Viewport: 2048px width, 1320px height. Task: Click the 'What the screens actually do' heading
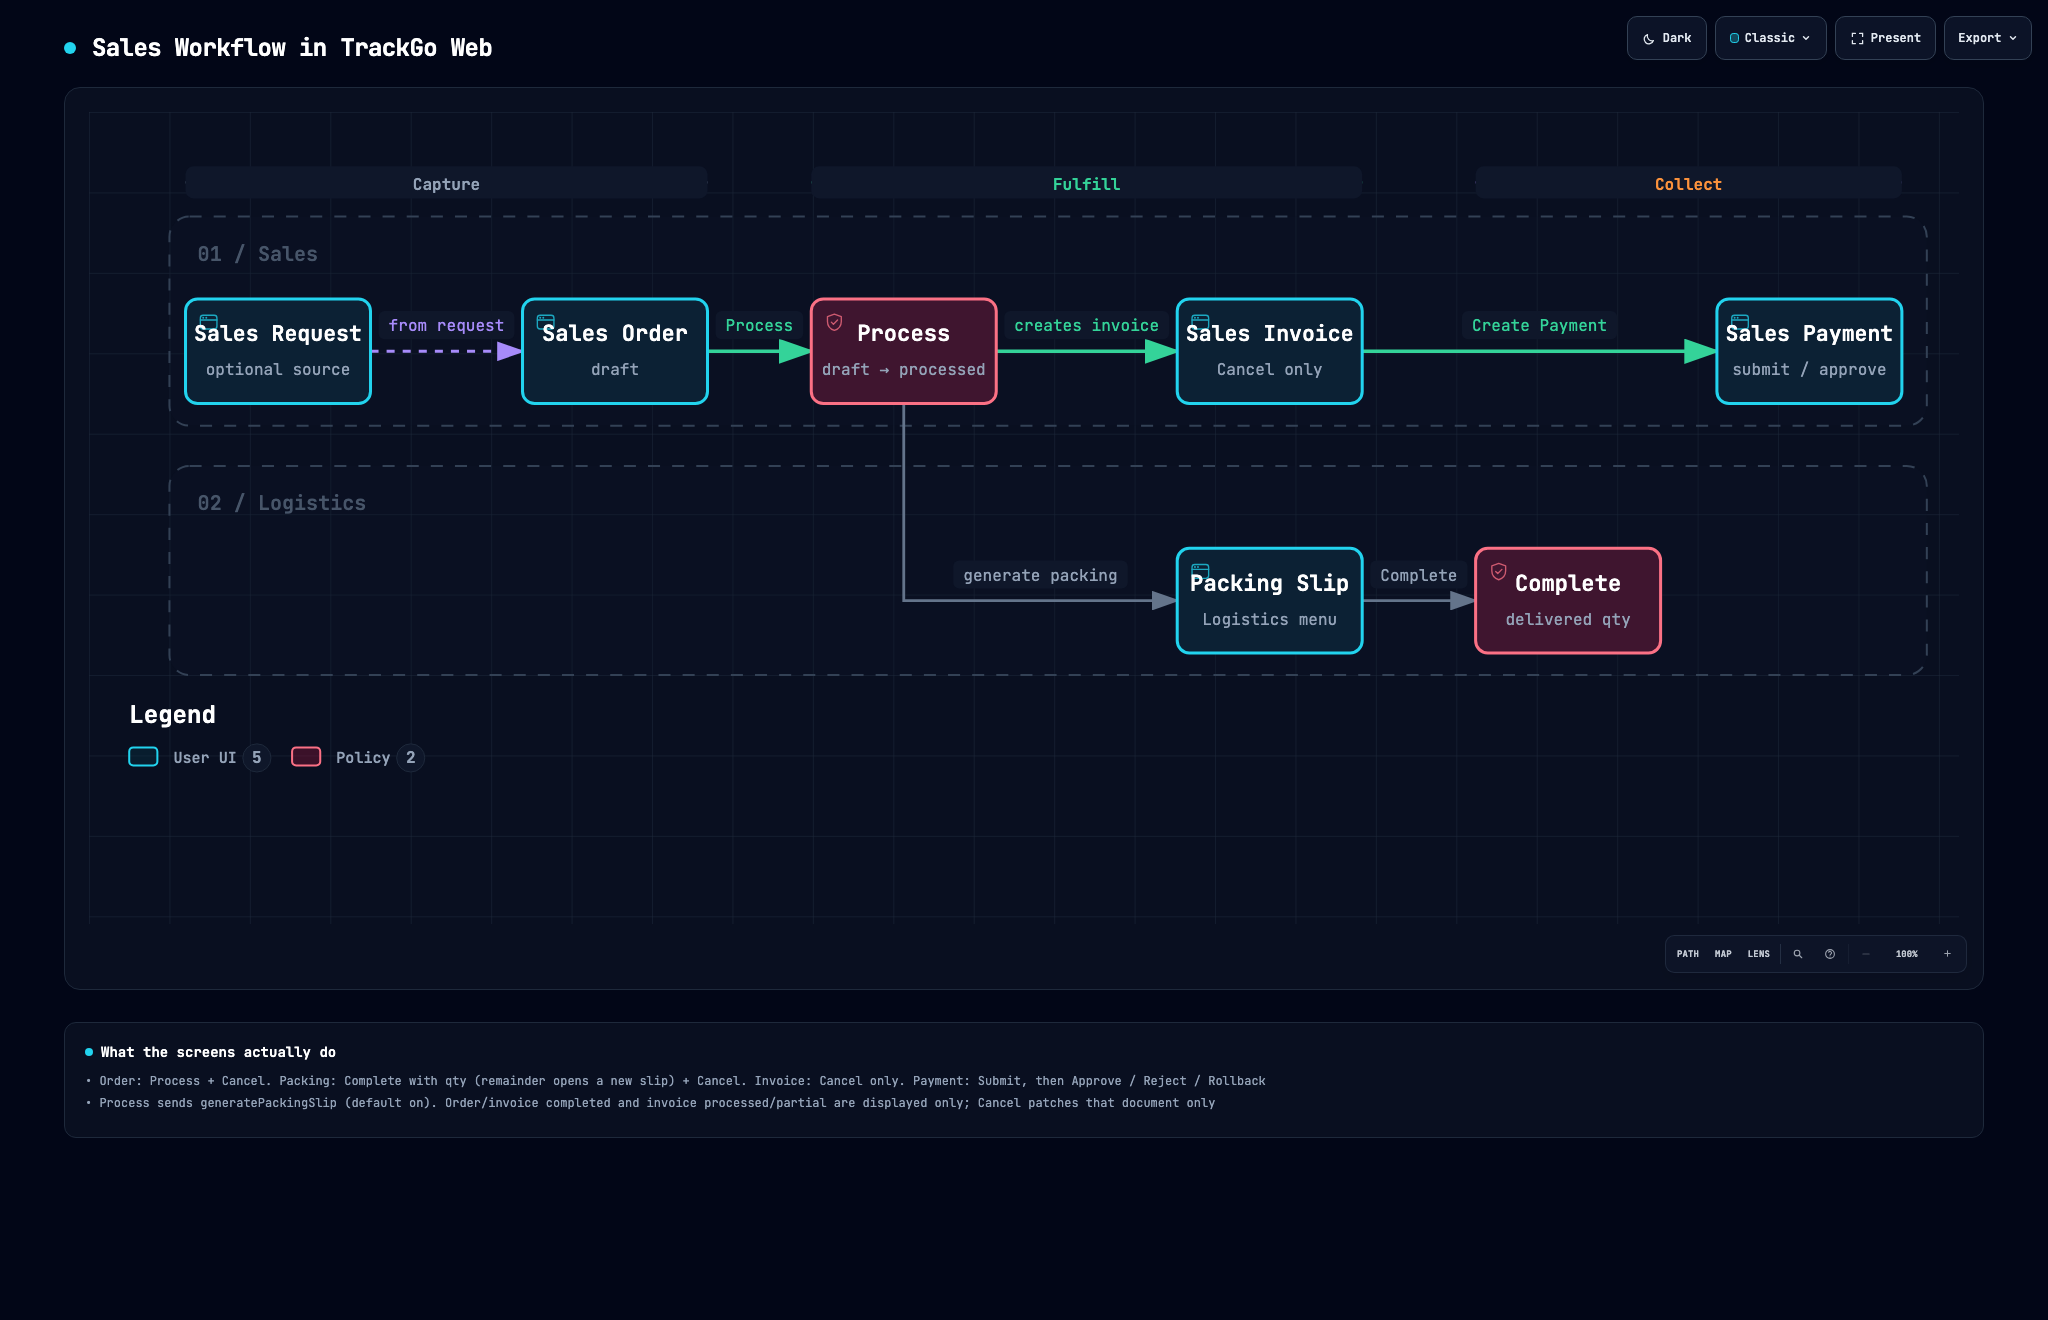click(x=218, y=1052)
